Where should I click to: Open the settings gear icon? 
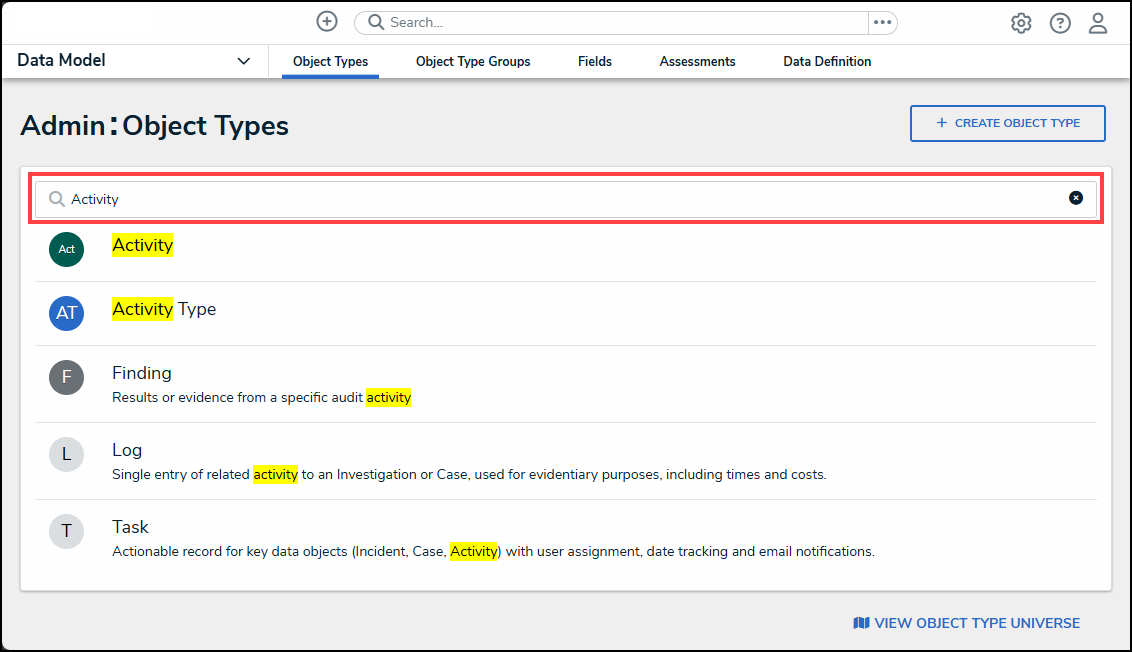tap(1021, 22)
